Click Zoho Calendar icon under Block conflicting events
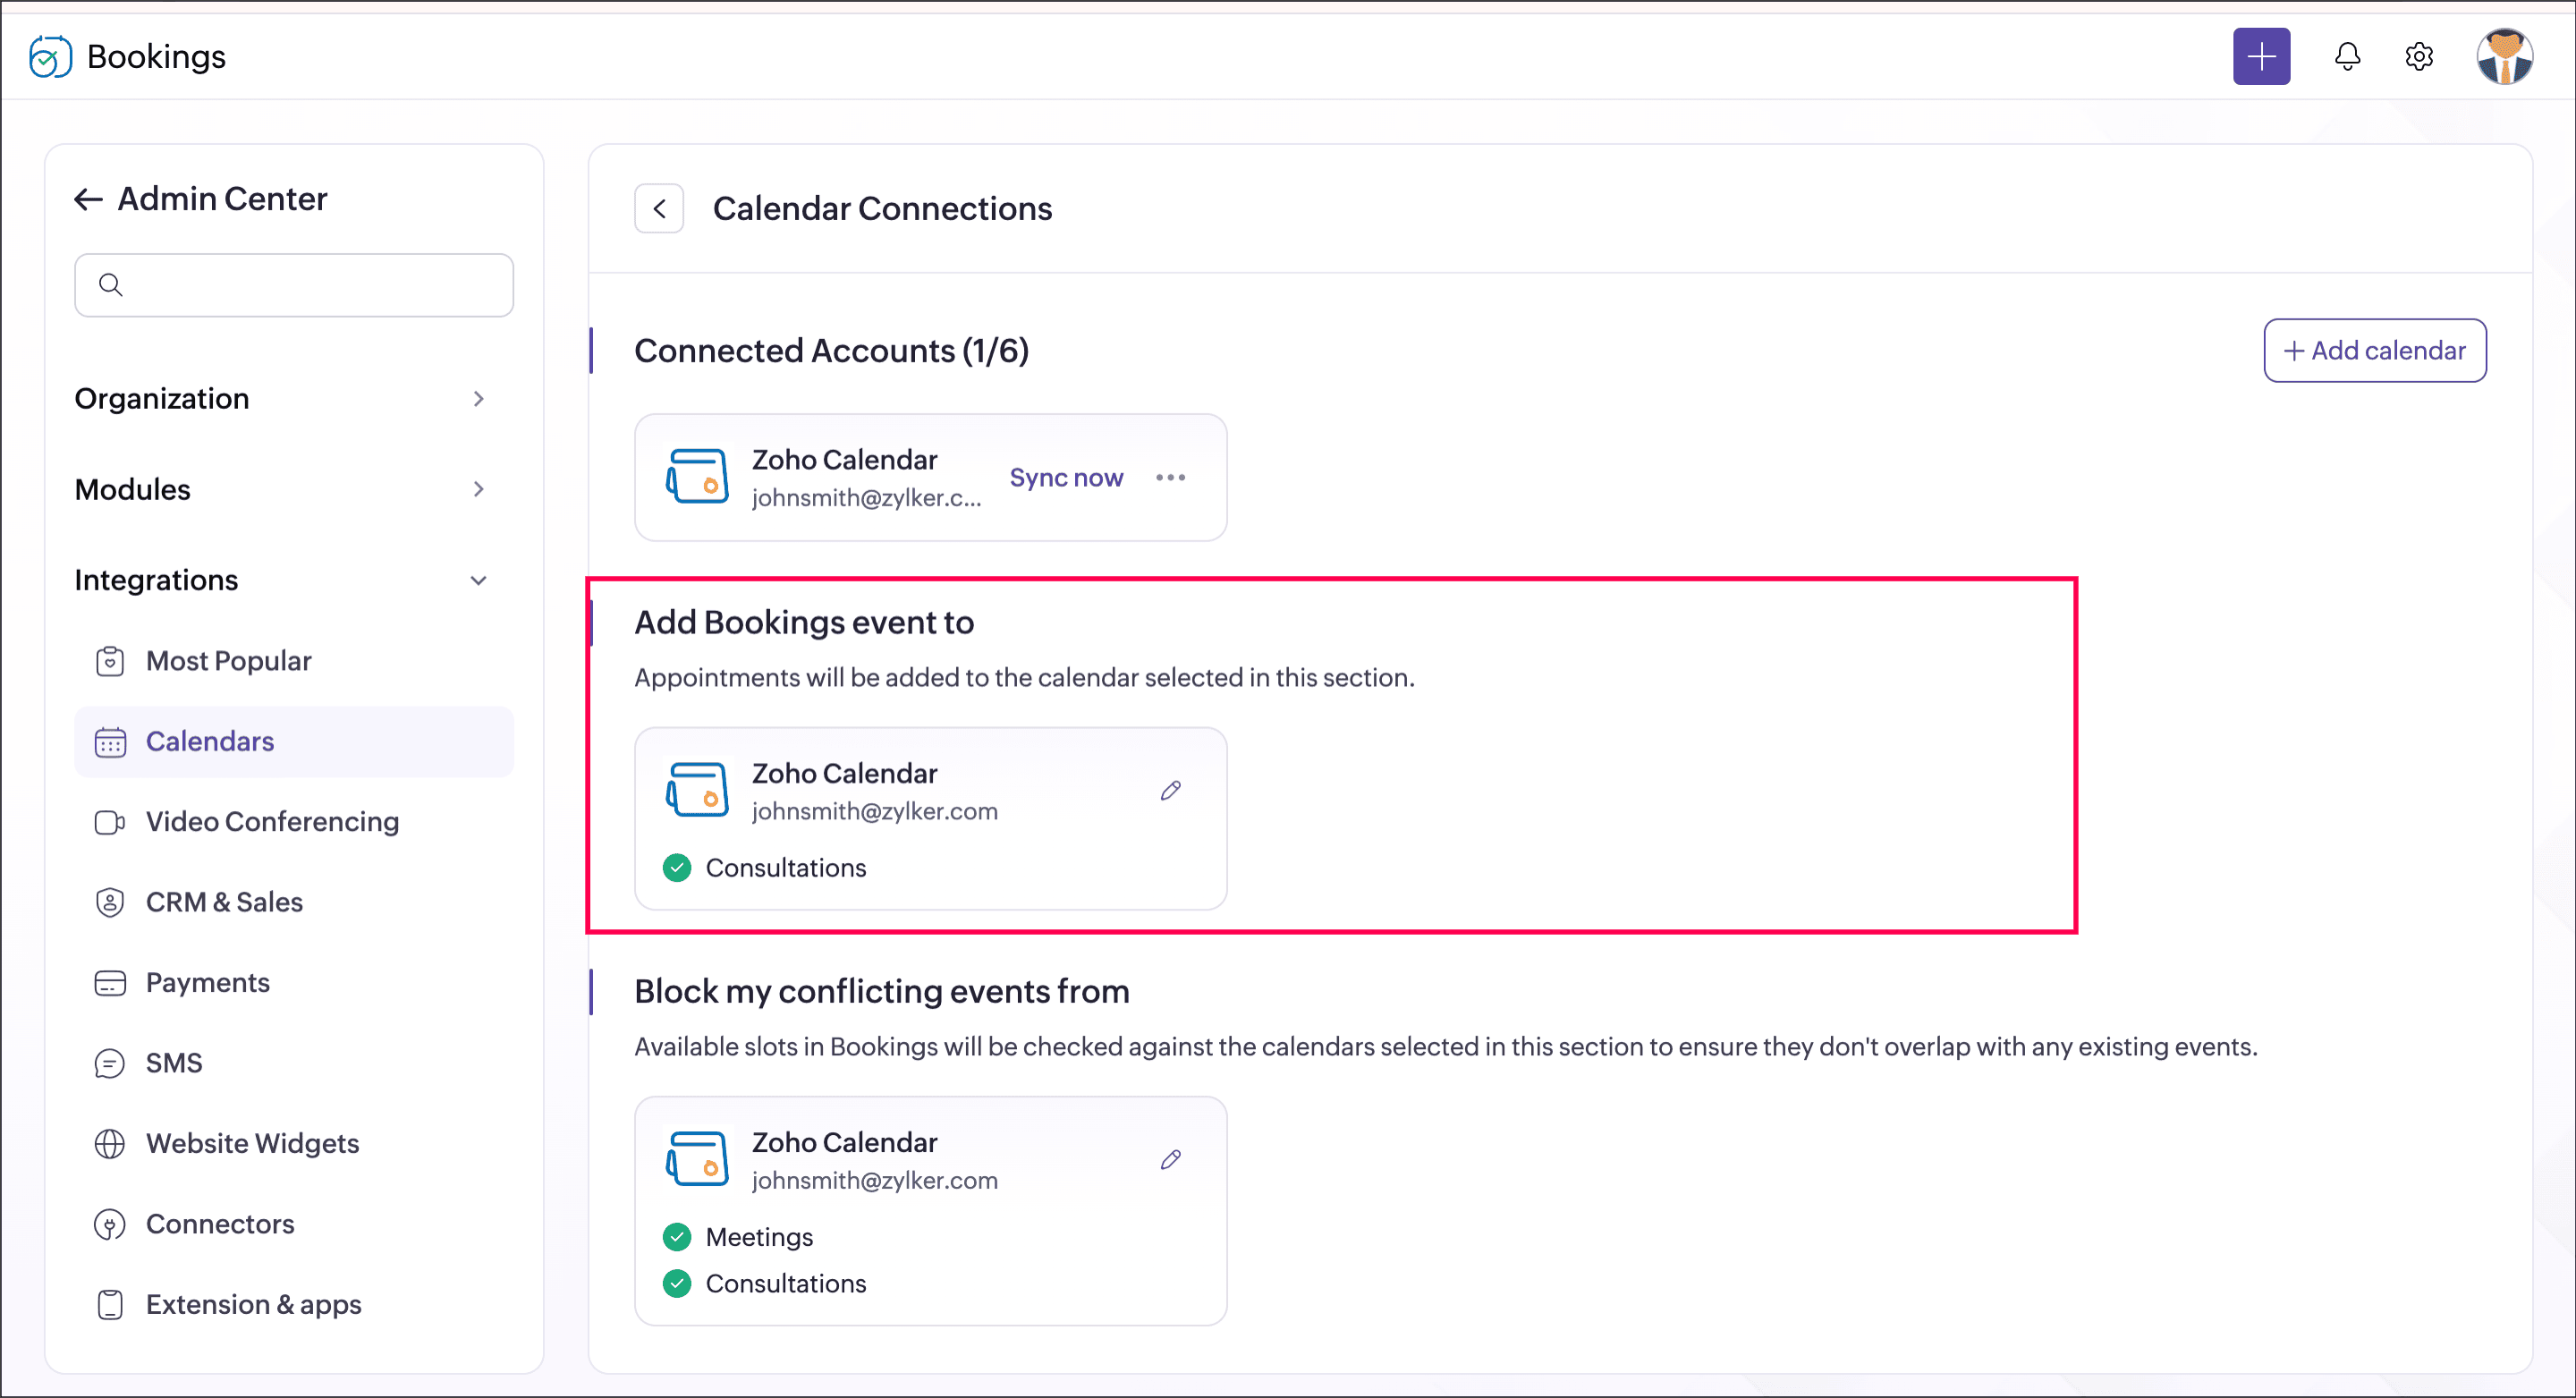Image resolution: width=2576 pixels, height=1398 pixels. 697,1159
